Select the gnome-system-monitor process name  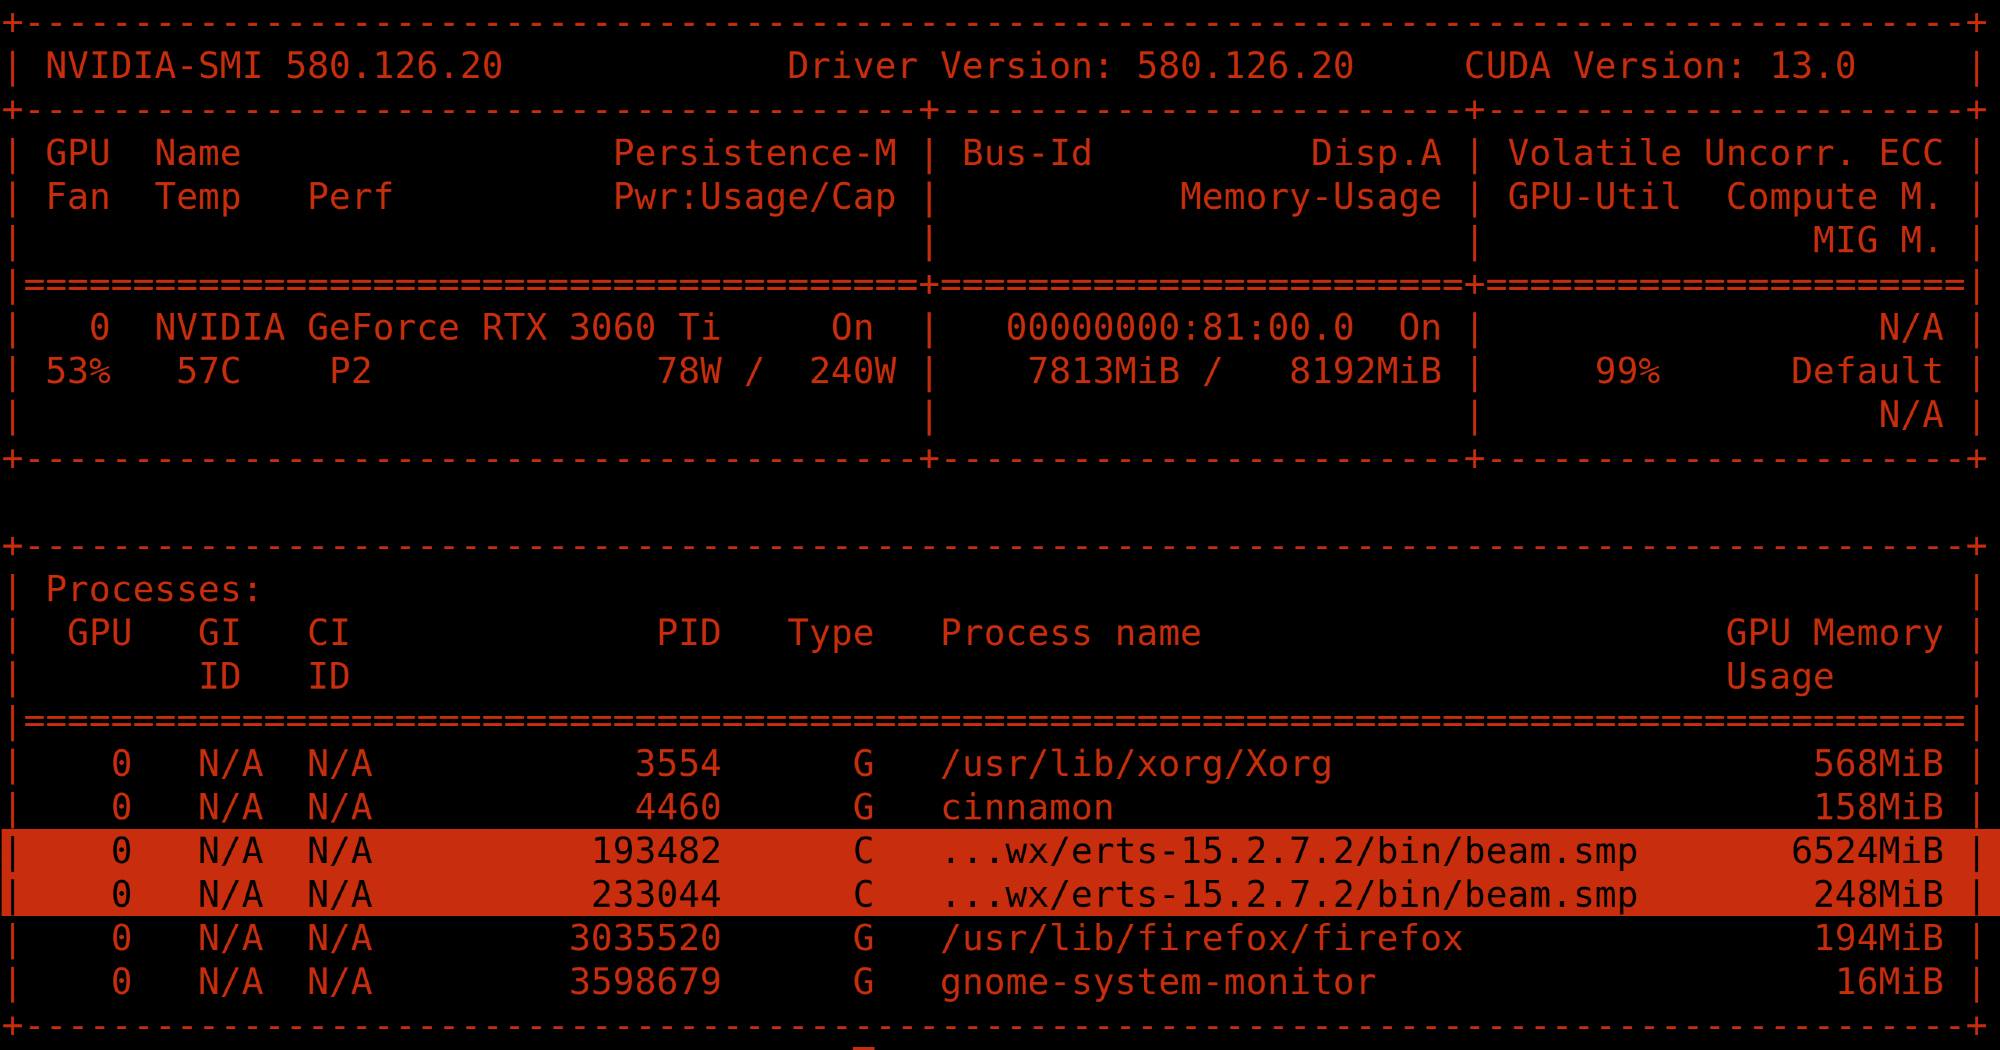1158,982
